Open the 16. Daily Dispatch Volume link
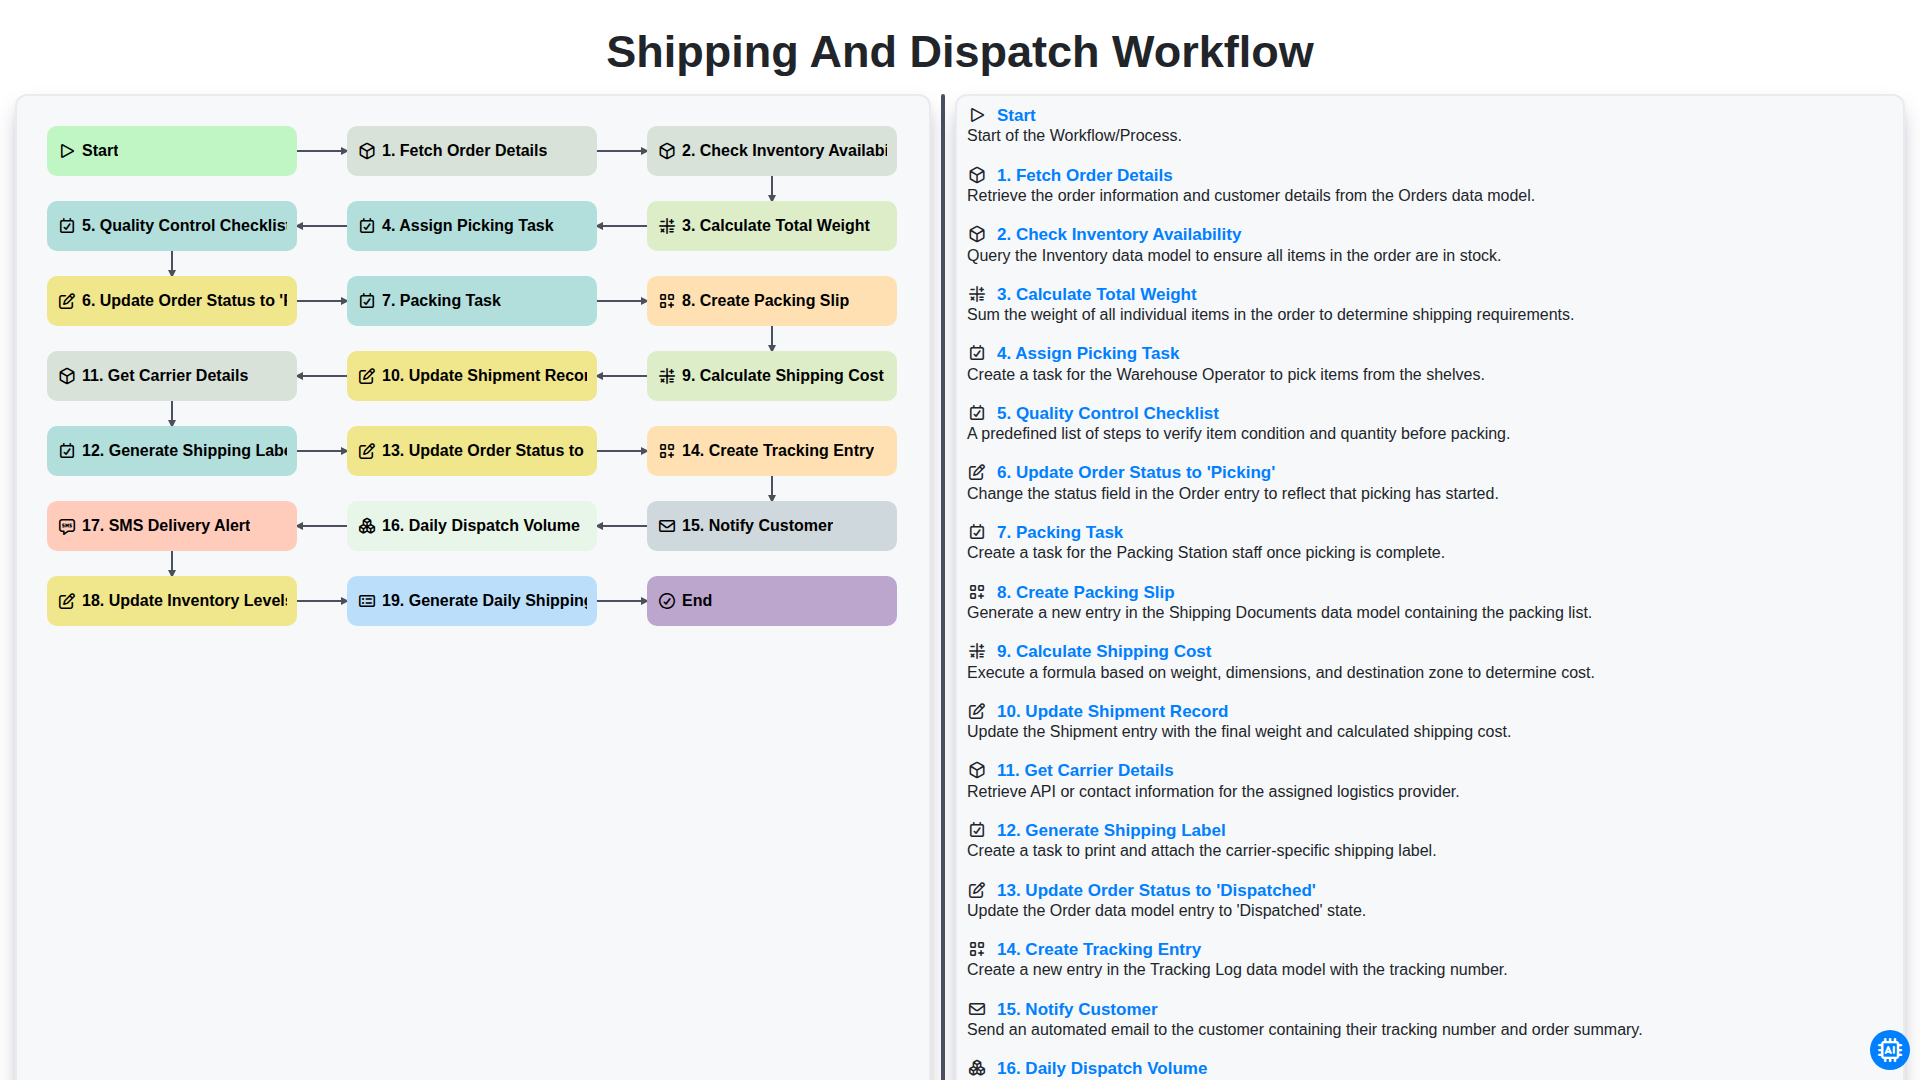This screenshot has height=1080, width=1920. (x=1102, y=1068)
